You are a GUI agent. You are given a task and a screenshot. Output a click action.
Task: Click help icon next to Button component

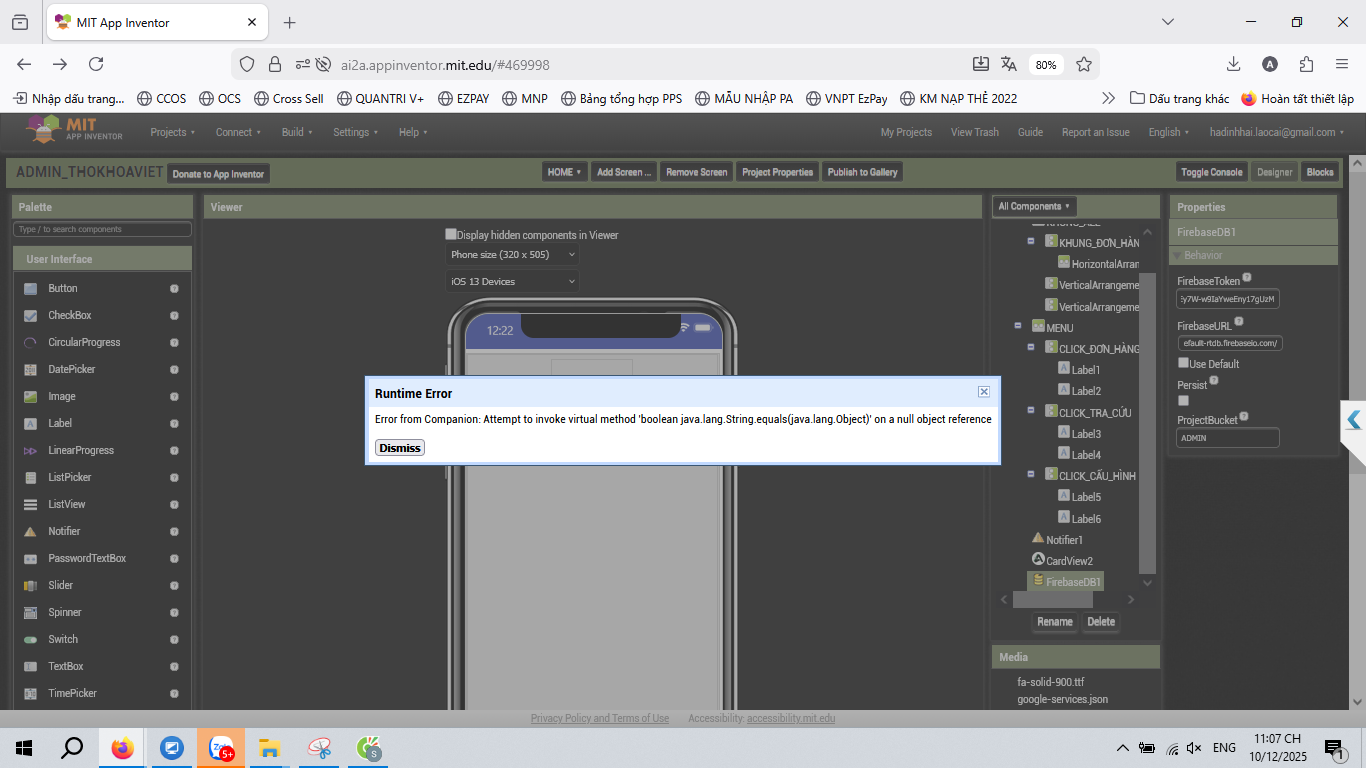(x=174, y=288)
